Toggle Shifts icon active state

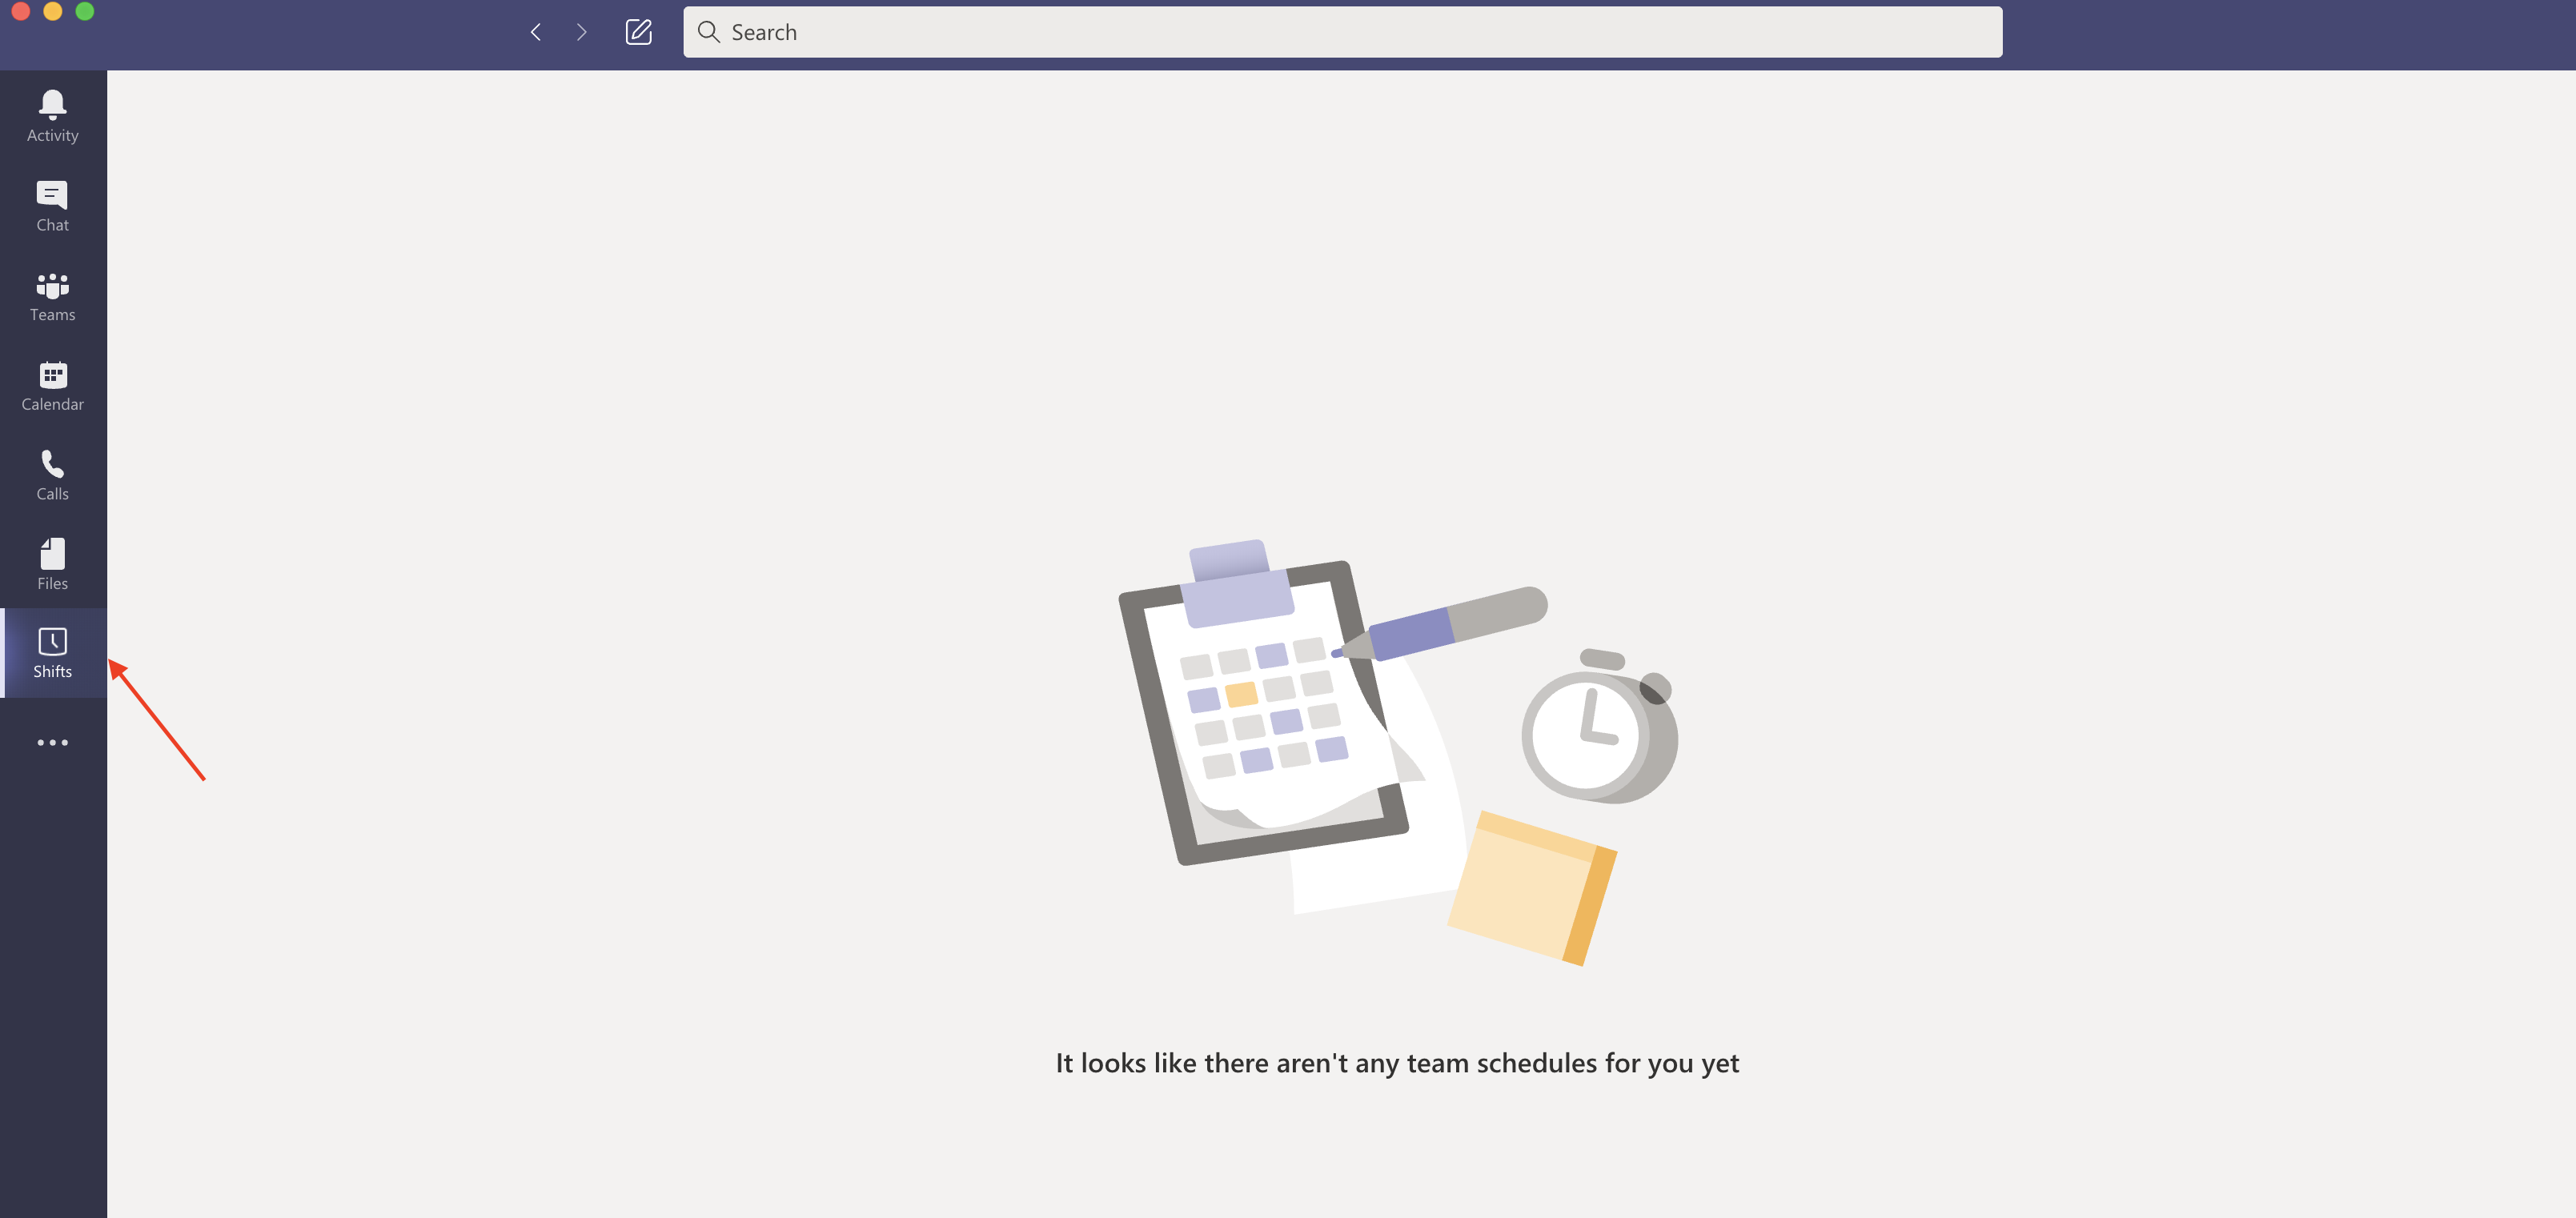pos(53,651)
